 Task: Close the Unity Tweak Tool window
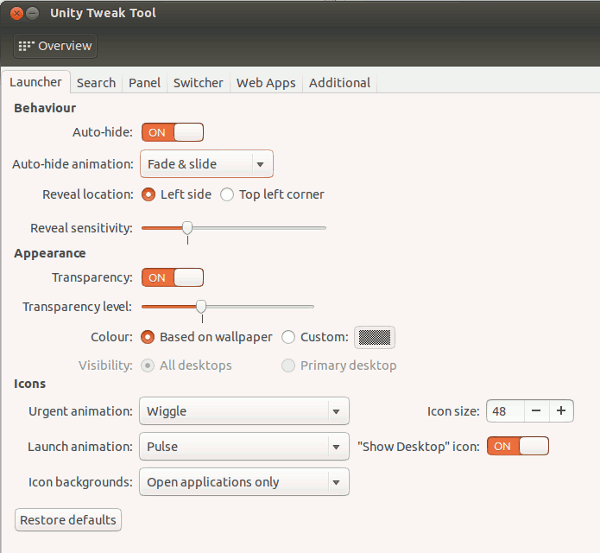coord(16,13)
